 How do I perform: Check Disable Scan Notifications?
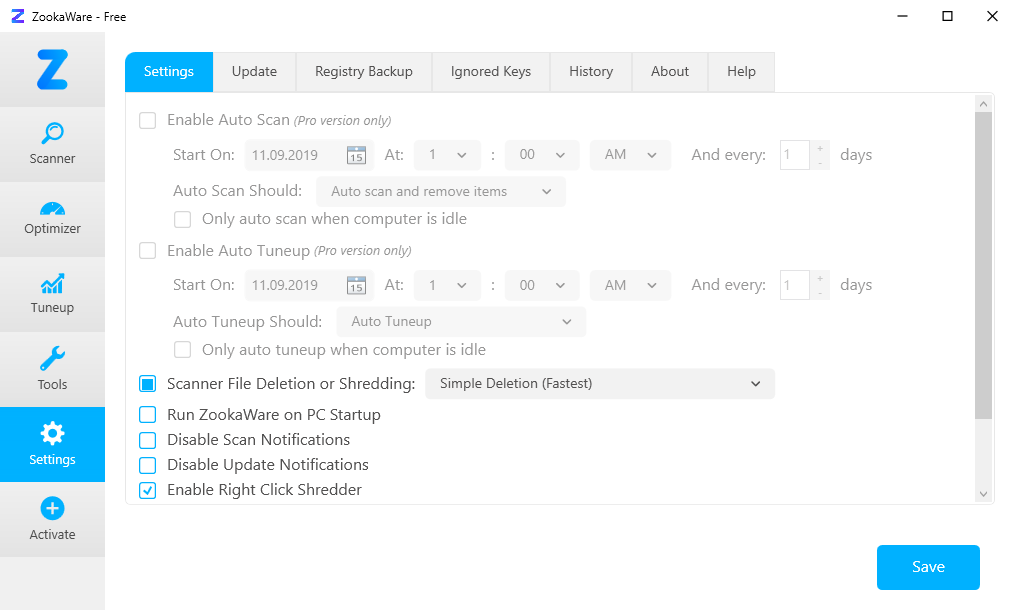[x=148, y=440]
